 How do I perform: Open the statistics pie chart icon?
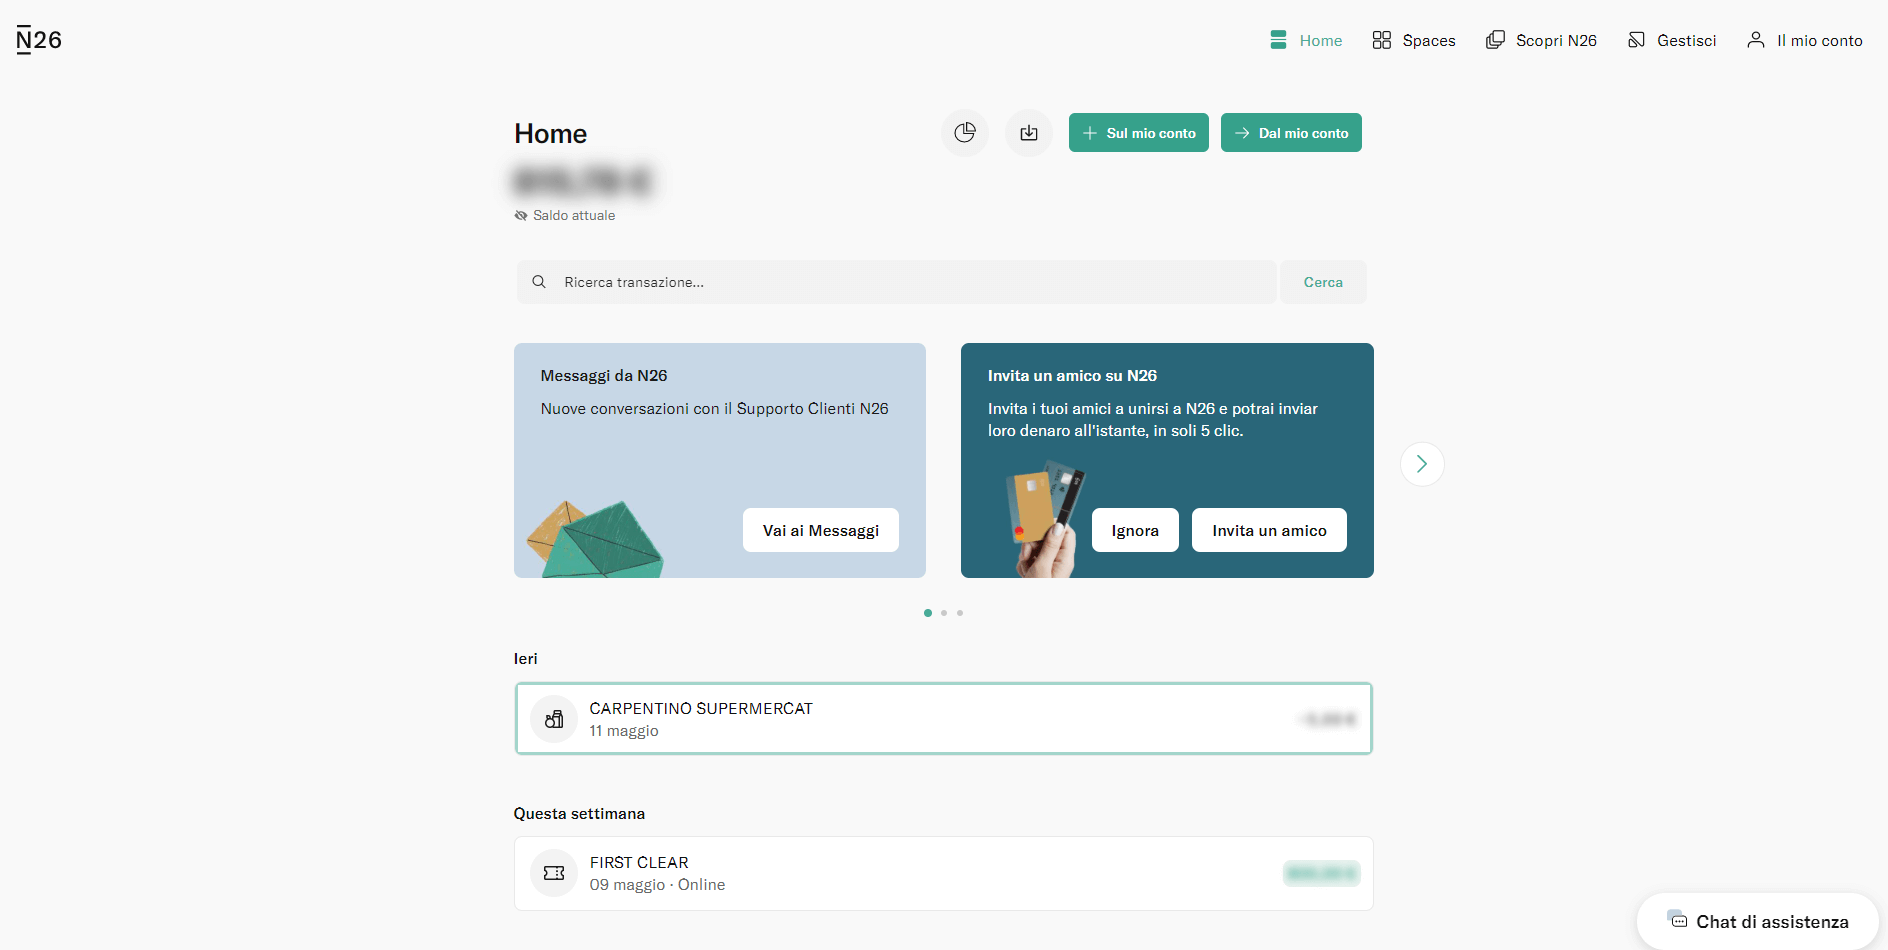(965, 133)
